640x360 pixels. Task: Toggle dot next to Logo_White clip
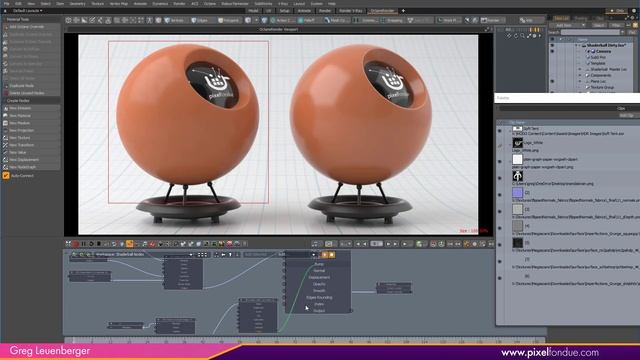(500, 145)
